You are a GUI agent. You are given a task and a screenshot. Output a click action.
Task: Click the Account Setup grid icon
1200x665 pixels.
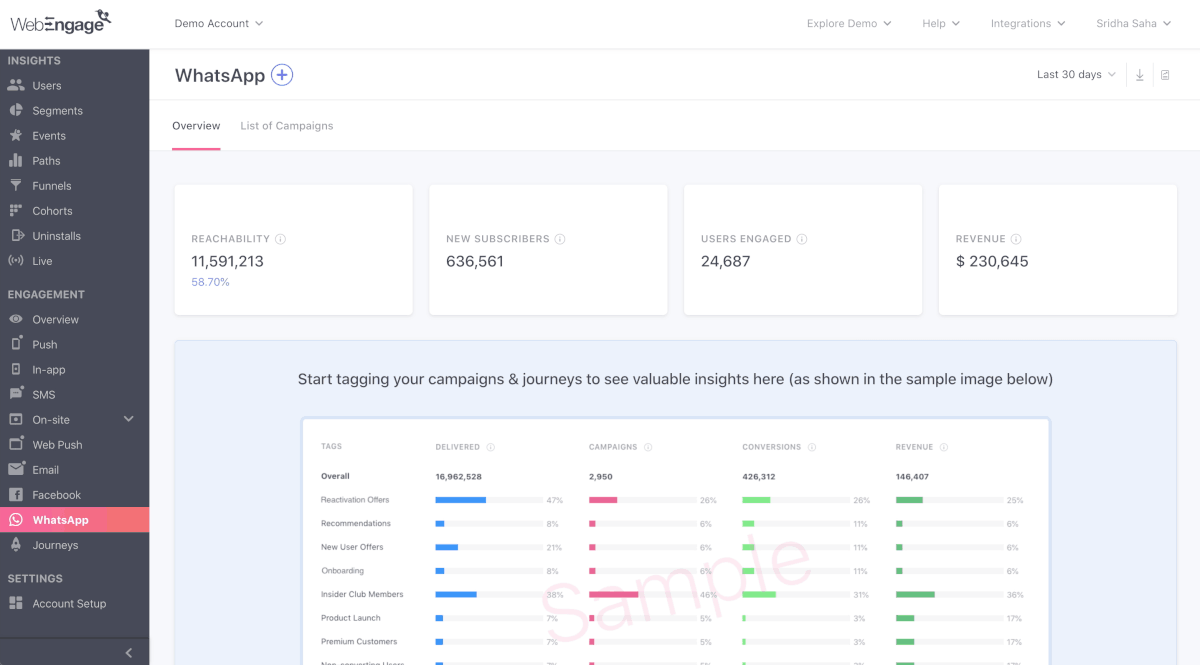point(16,604)
